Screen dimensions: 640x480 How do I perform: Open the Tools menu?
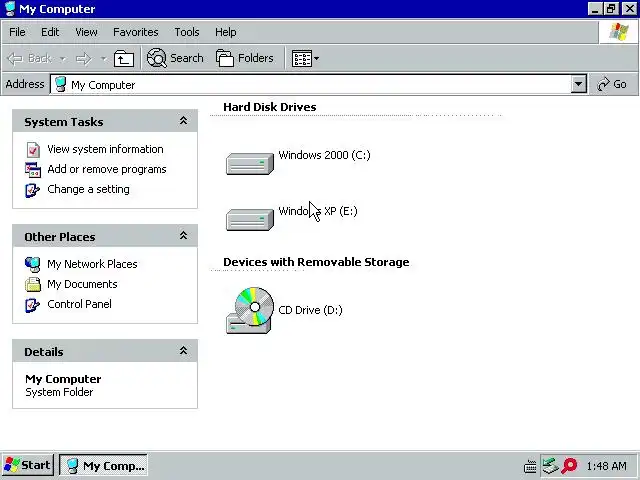click(x=187, y=32)
